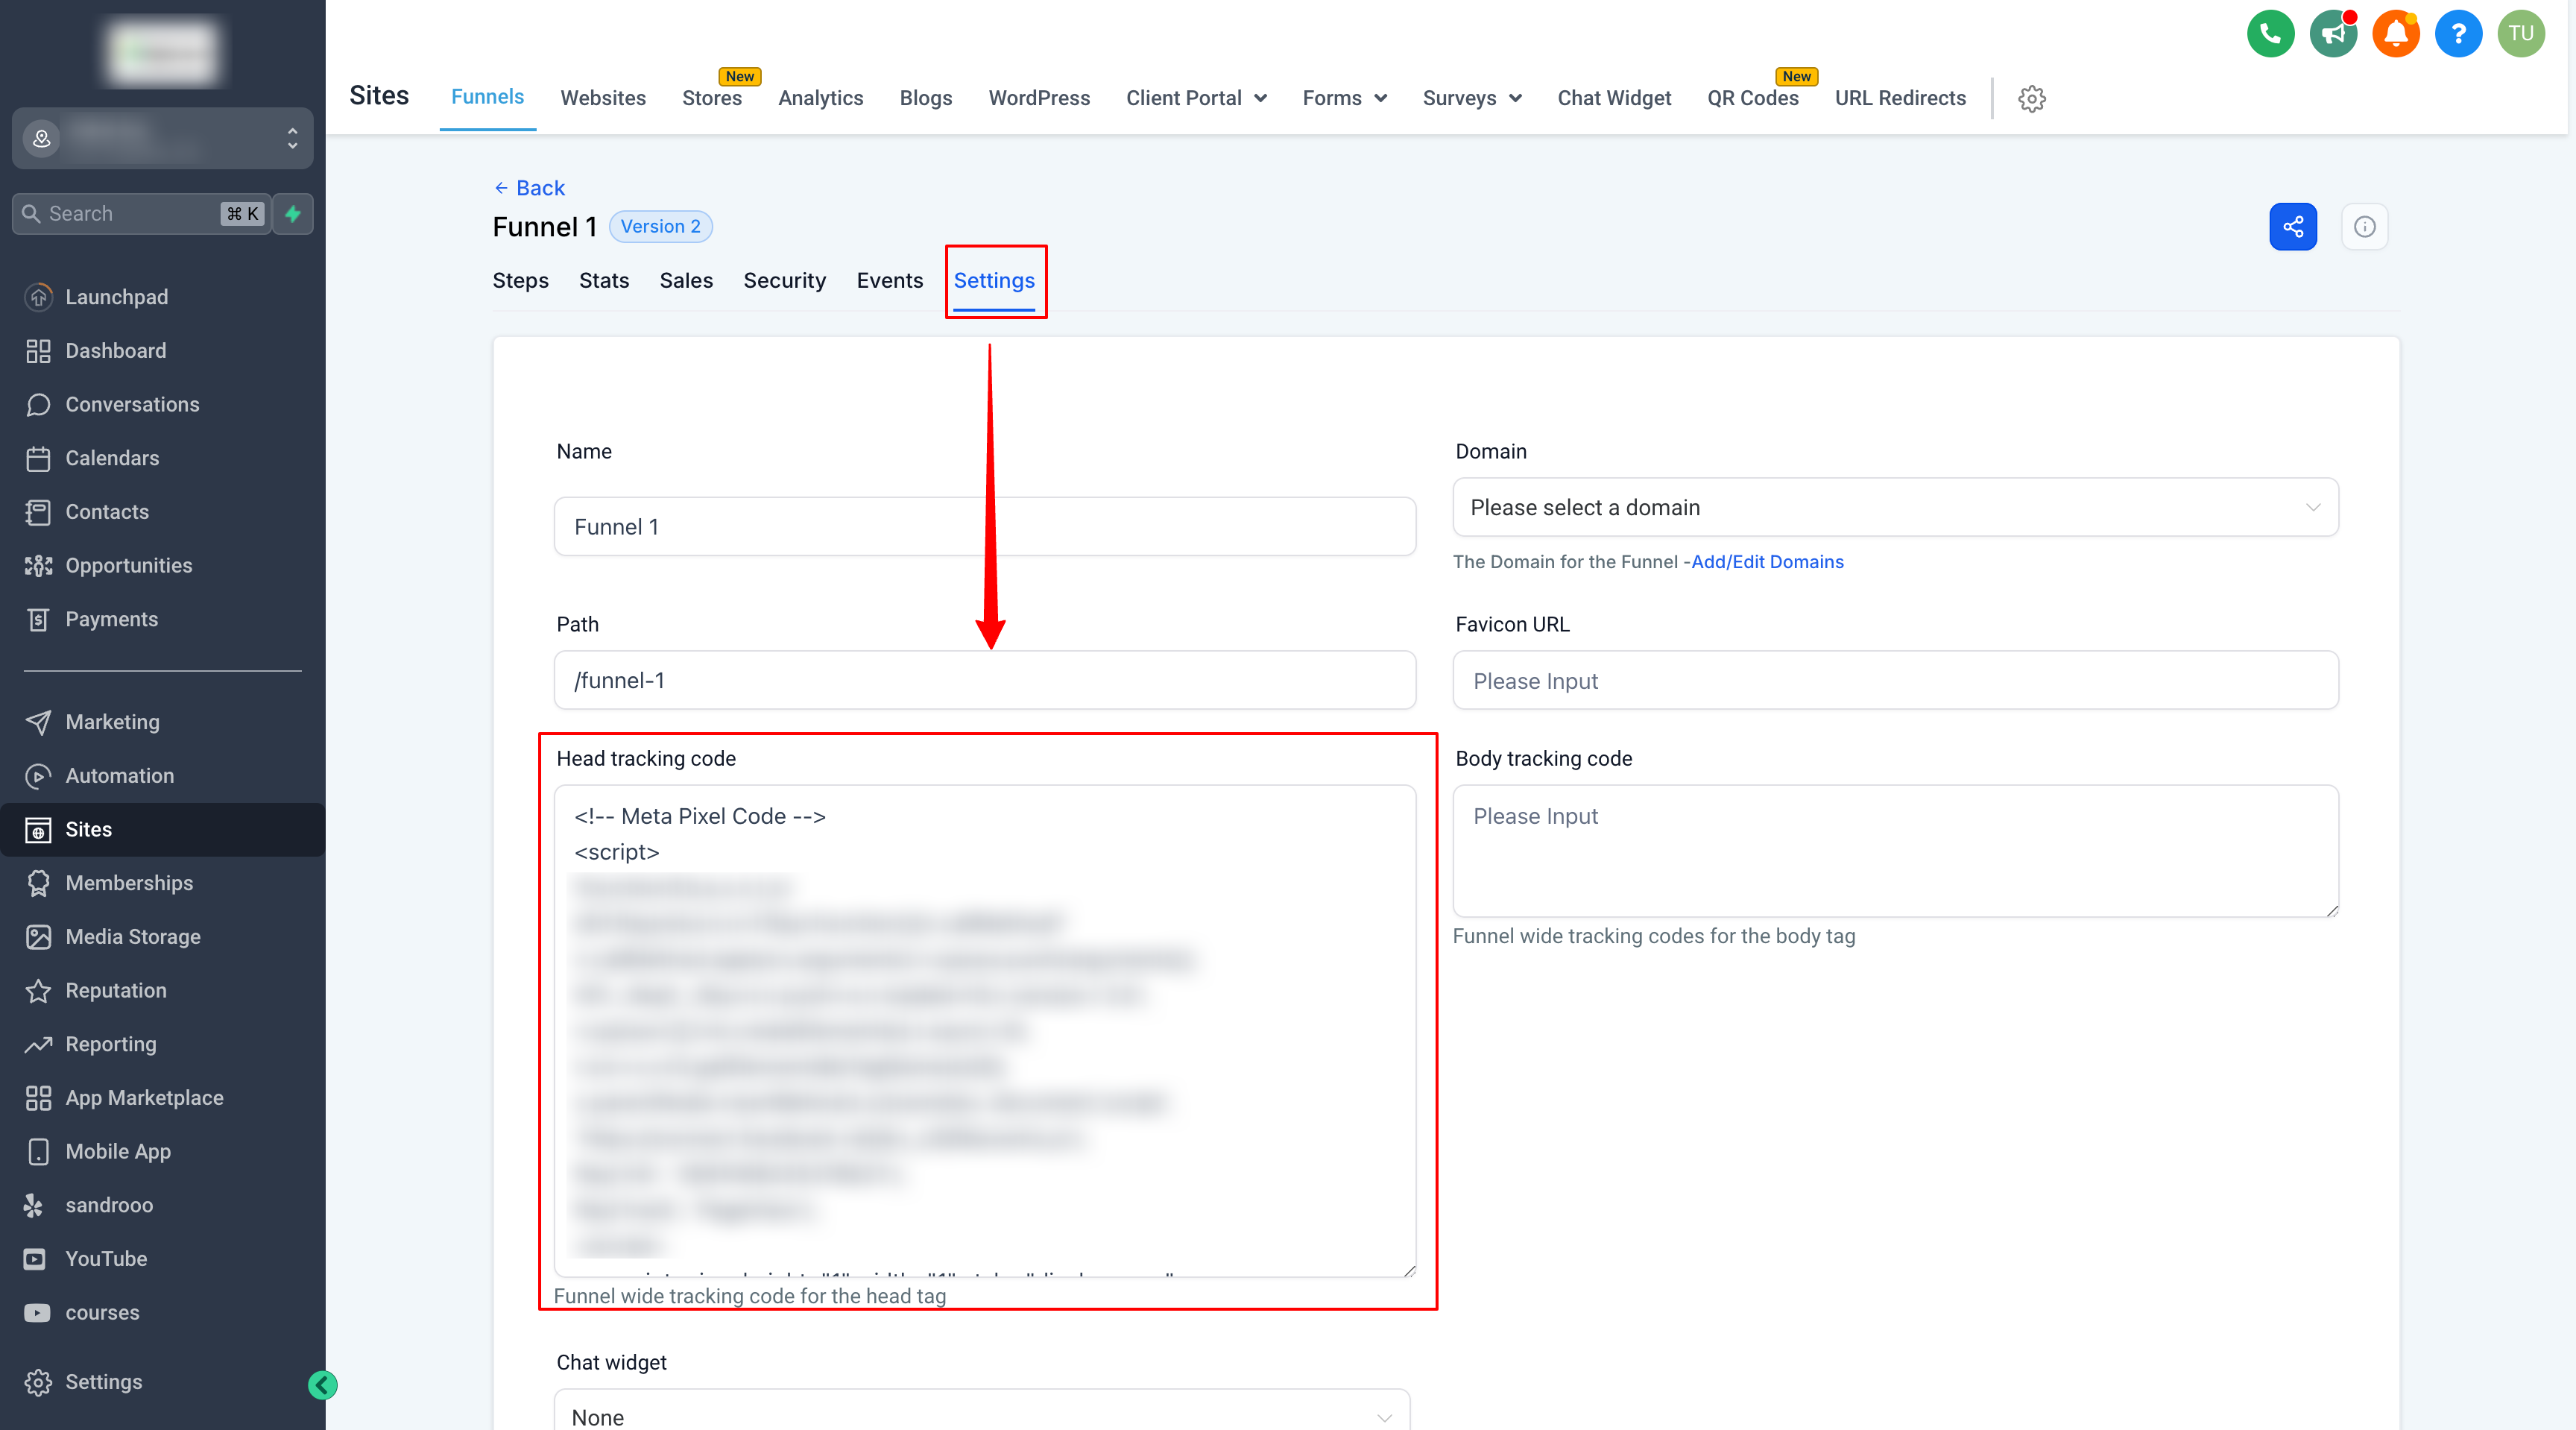The width and height of the screenshot is (2576, 1430).
Task: Expand the Chat widget dropdown
Action: 982,1415
